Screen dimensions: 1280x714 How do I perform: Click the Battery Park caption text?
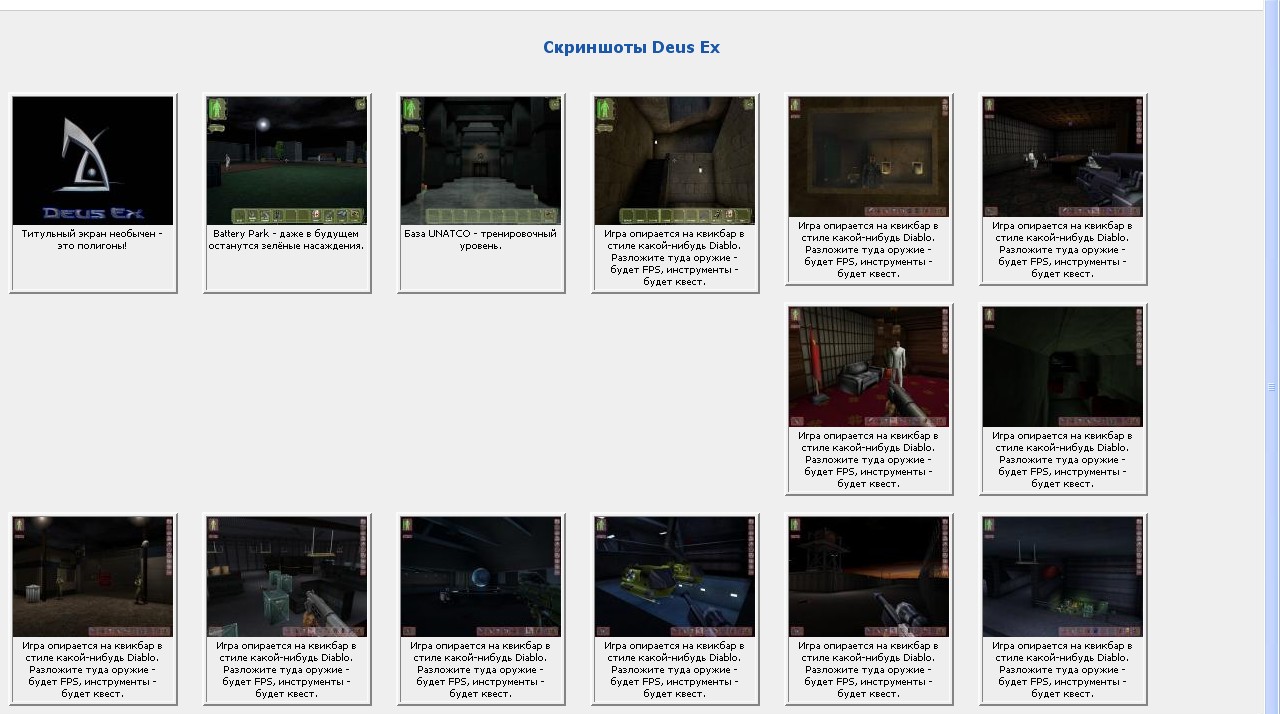tap(287, 239)
